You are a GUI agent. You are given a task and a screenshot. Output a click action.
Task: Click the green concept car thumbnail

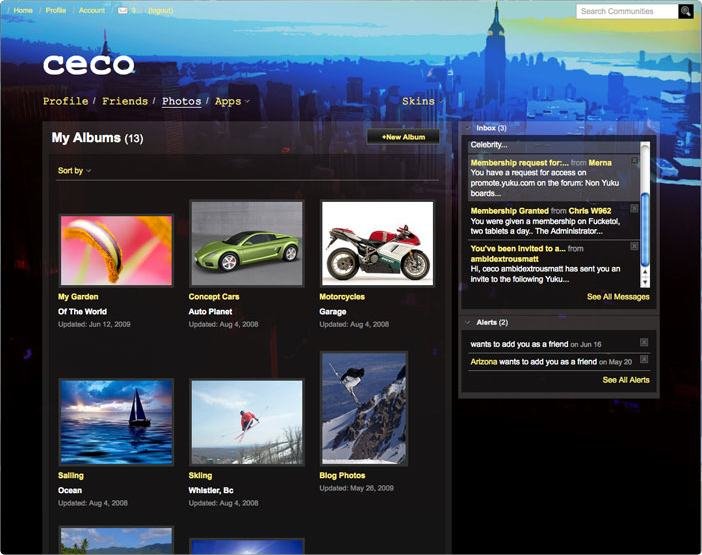247,243
